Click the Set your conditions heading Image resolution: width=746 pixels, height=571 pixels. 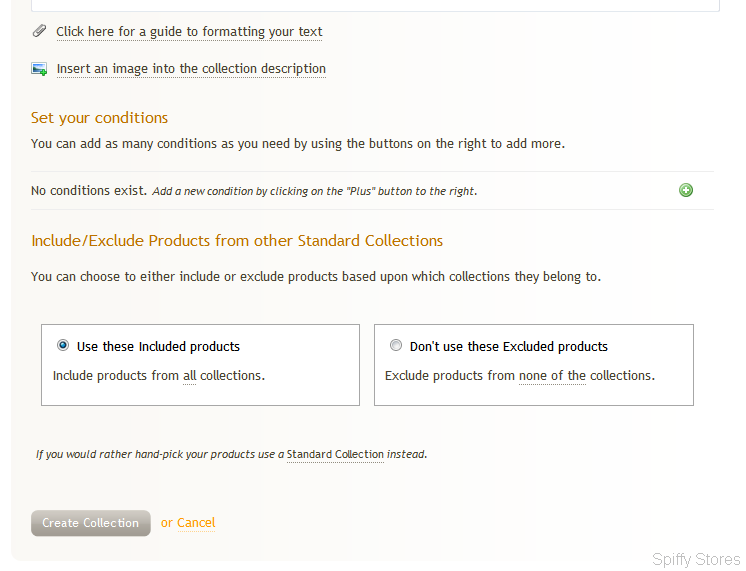[x=99, y=118]
